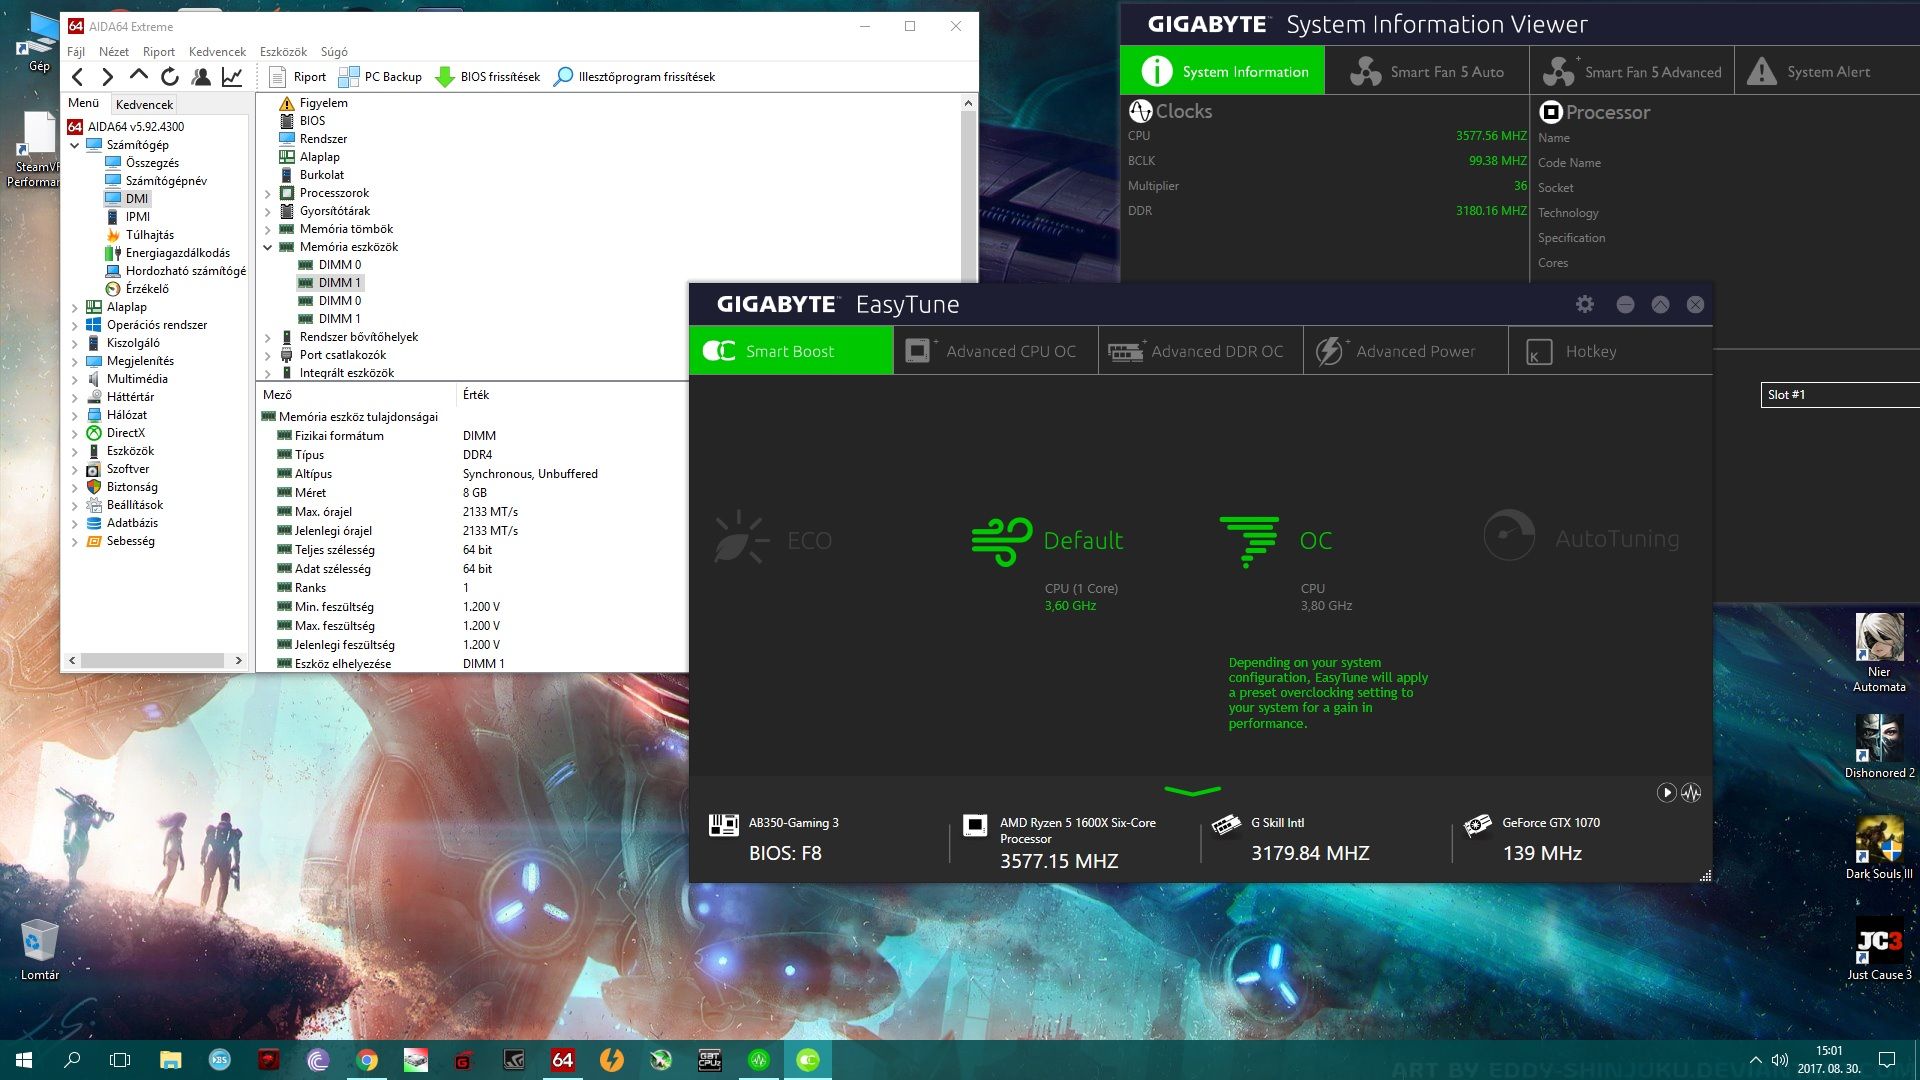Expand Processzorok in DMI list
This screenshot has height=1080, width=1920.
[267, 194]
